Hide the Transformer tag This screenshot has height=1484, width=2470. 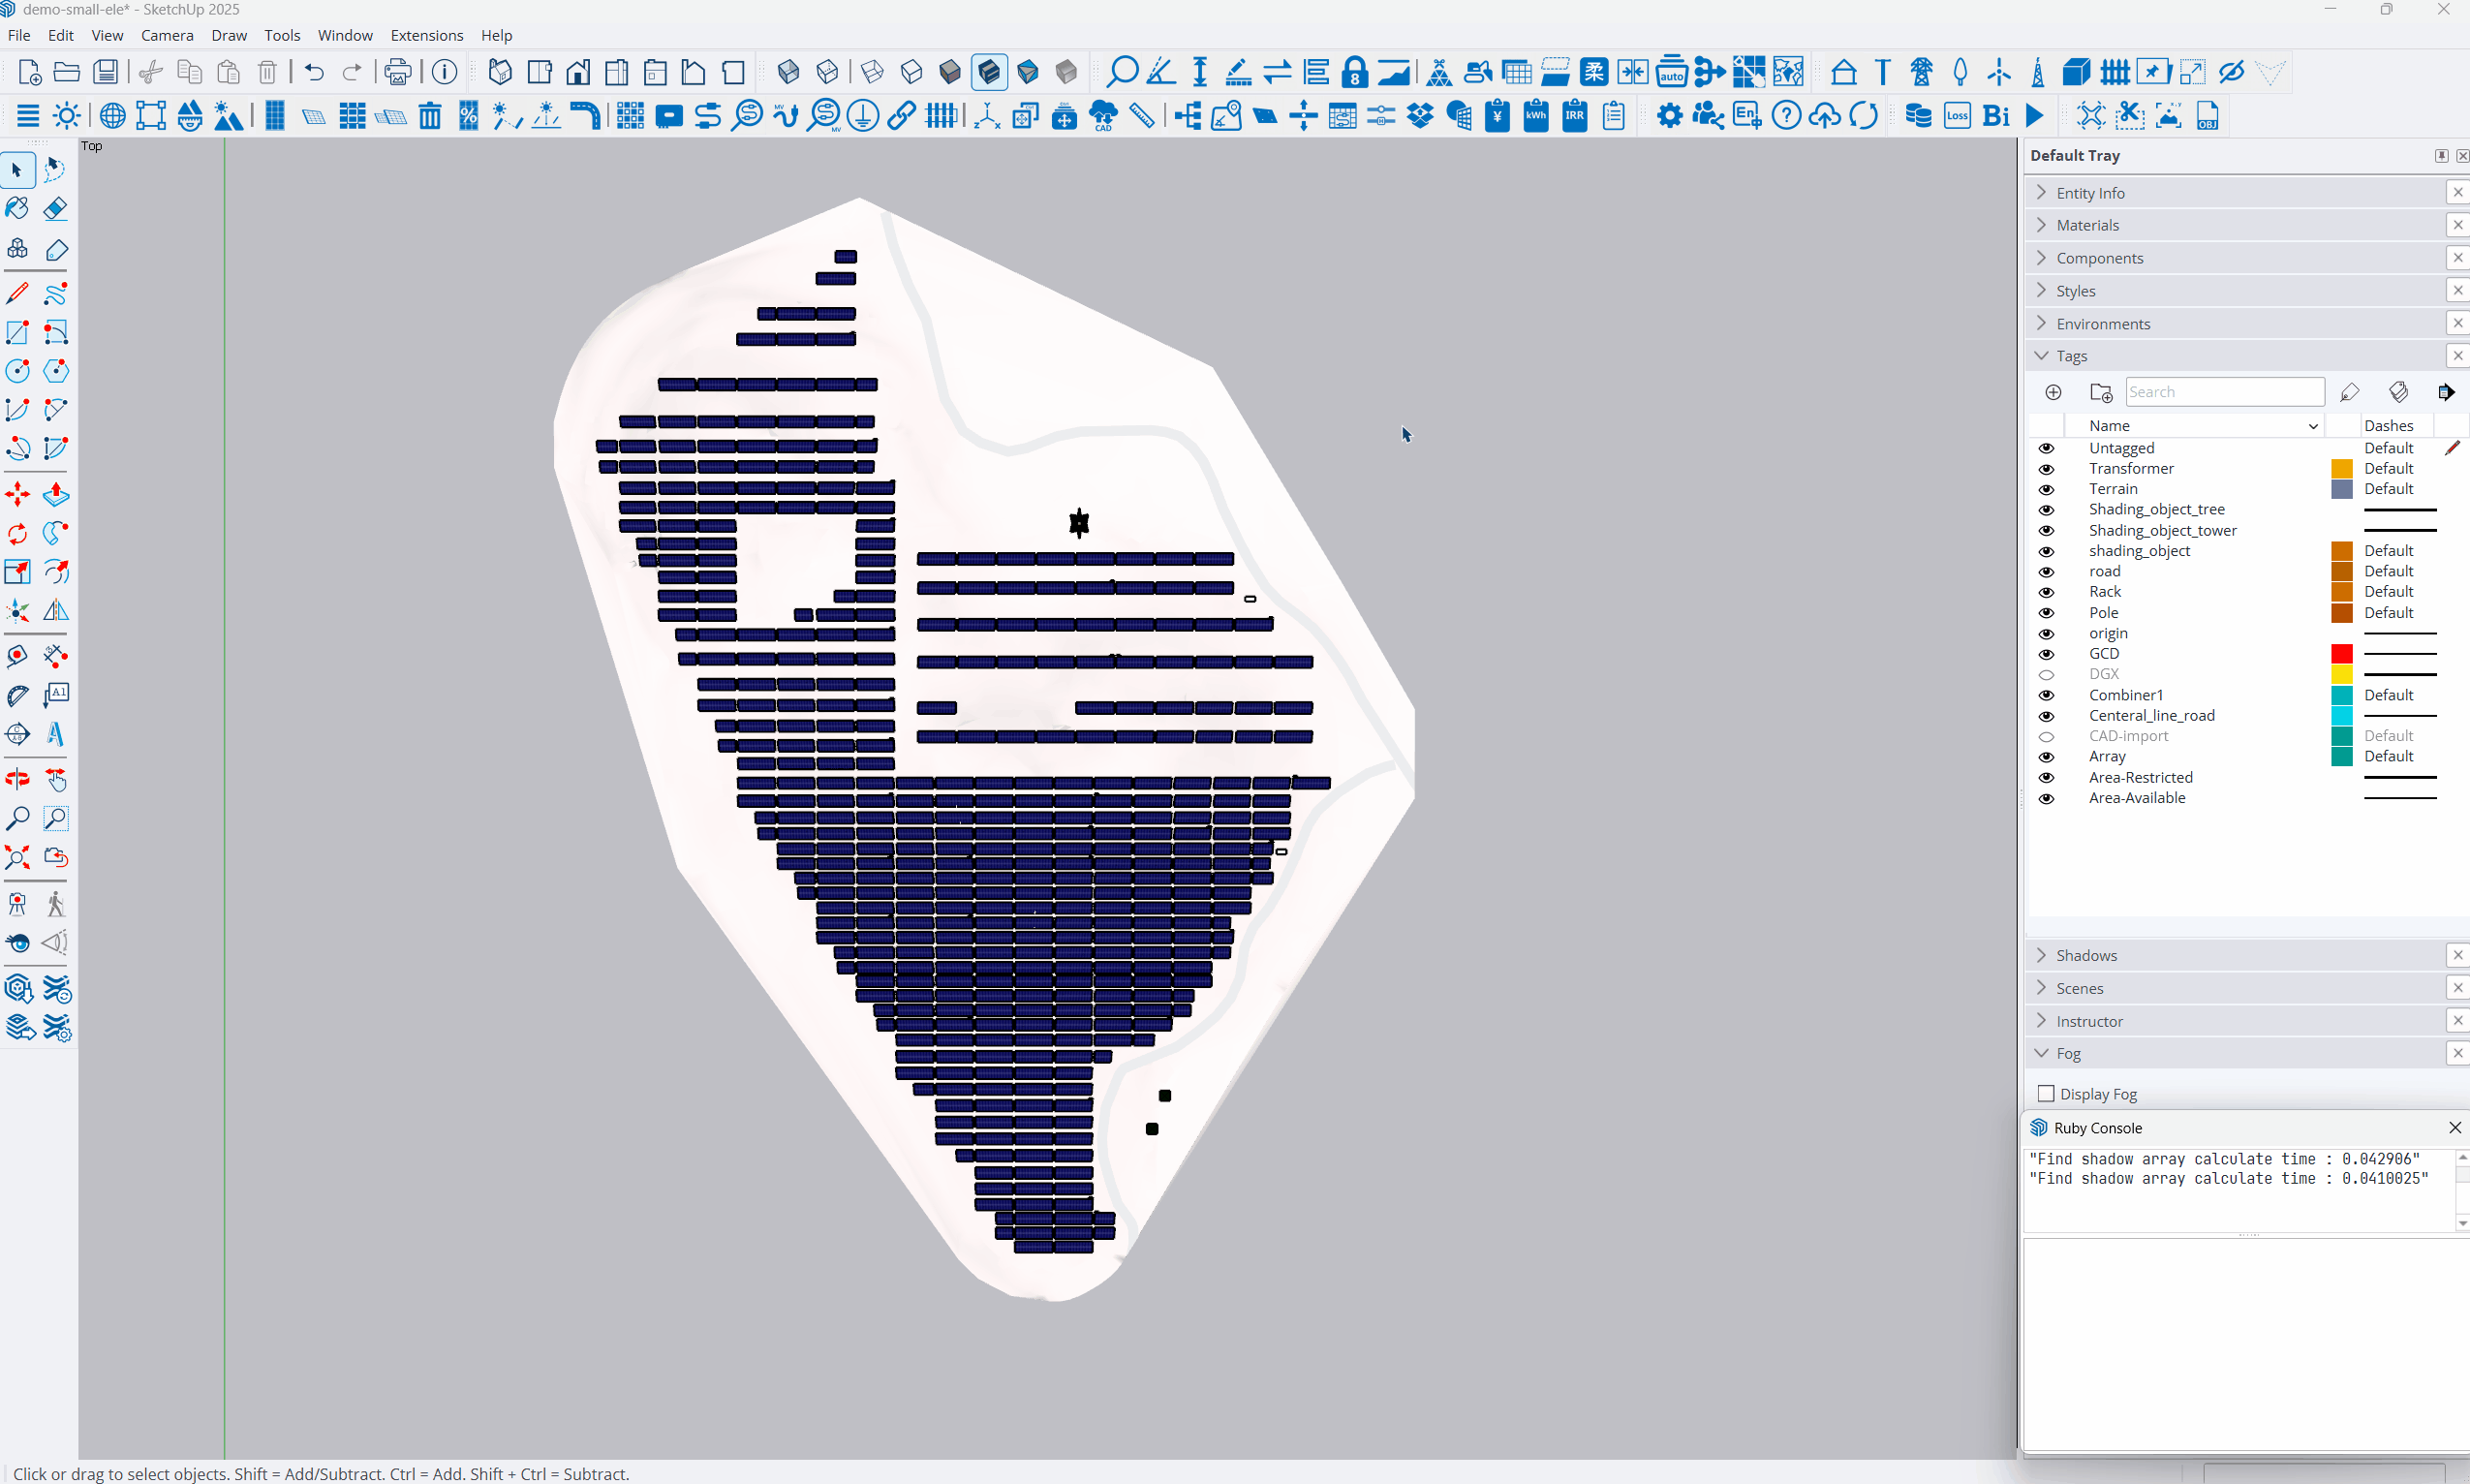click(2046, 469)
